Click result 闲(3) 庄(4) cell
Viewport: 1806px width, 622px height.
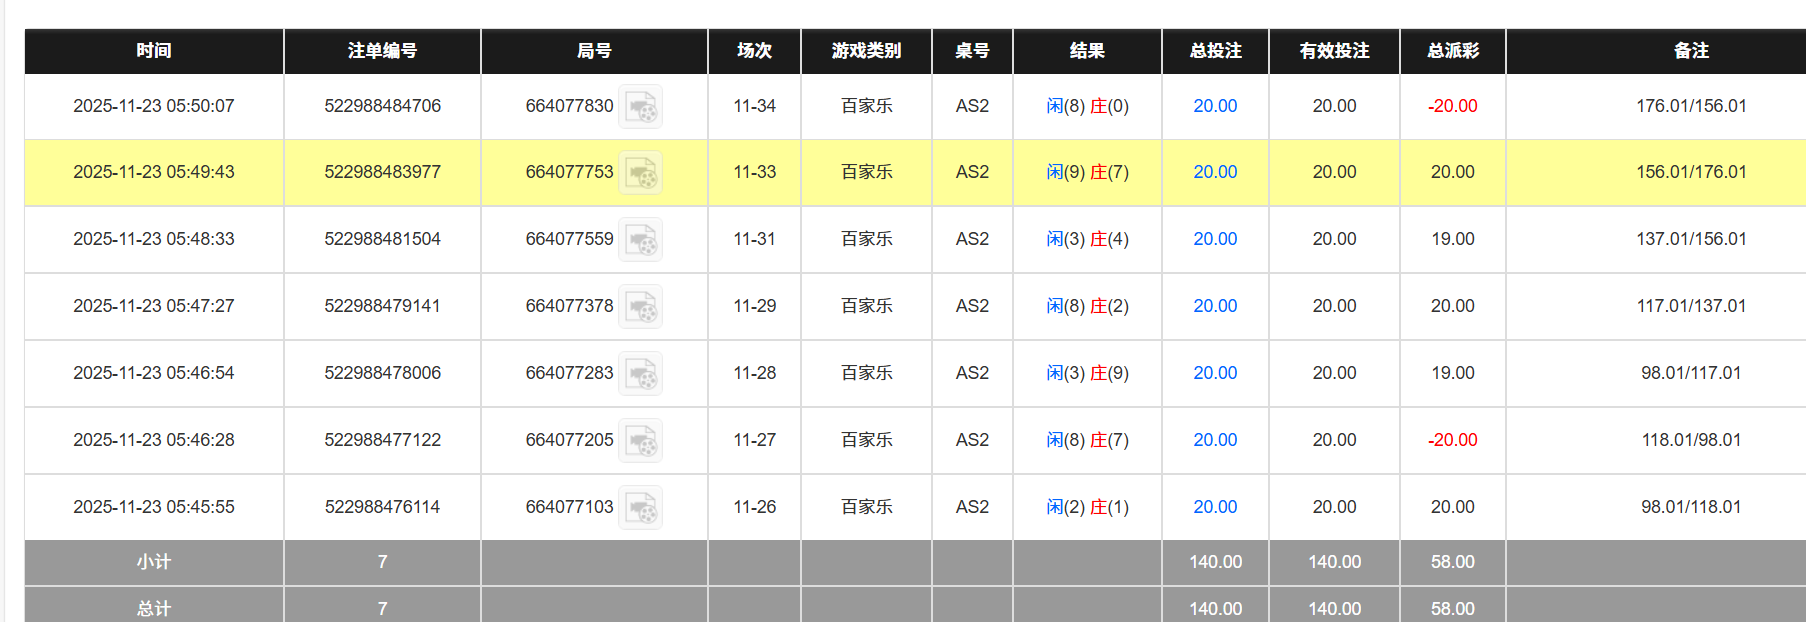[1087, 239]
